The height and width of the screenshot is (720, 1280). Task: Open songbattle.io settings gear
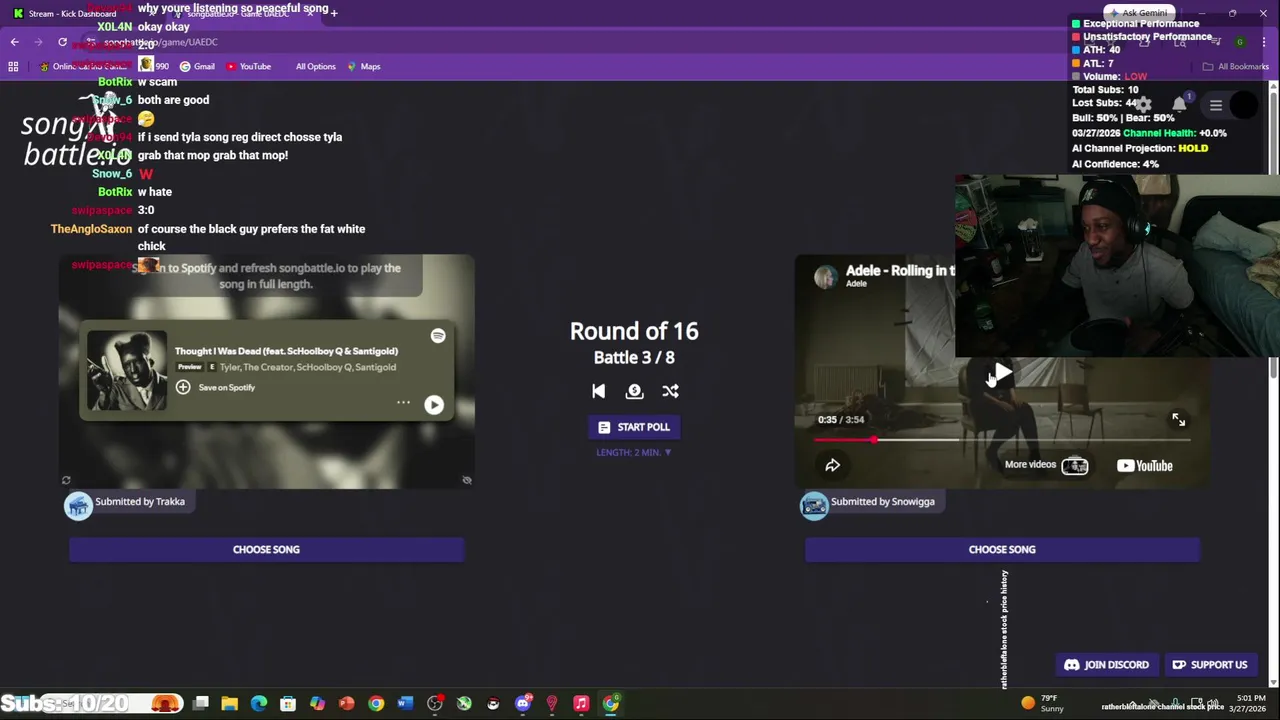[x=1143, y=104]
